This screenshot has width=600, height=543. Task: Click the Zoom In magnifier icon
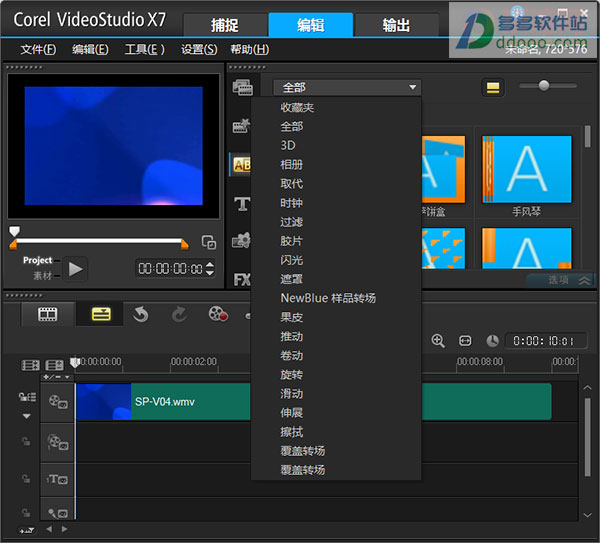point(438,341)
